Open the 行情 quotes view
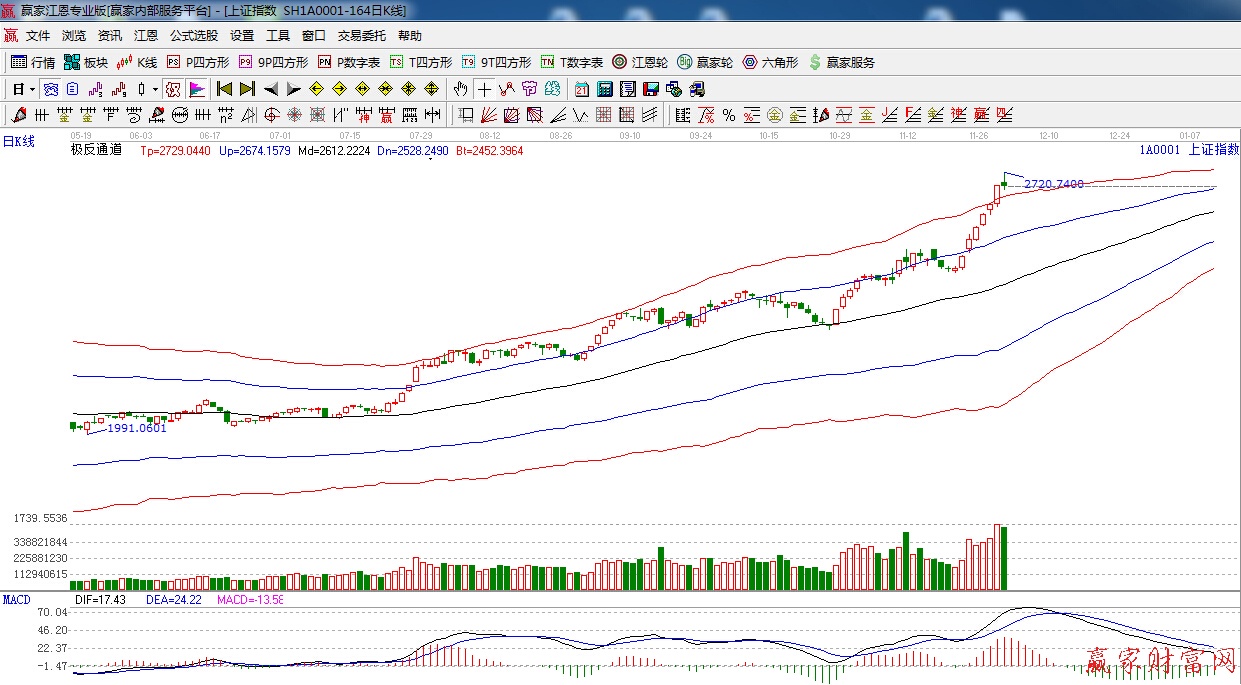The image size is (1241, 685). pos(32,62)
